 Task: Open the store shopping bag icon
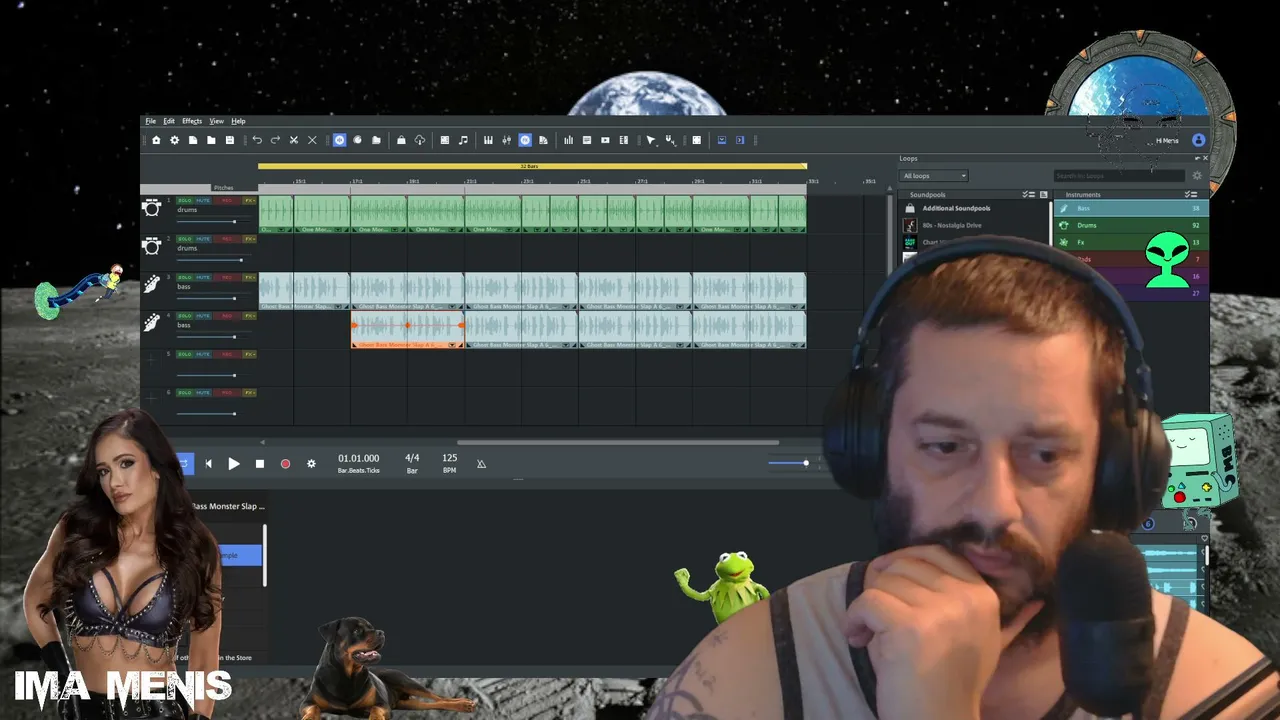401,140
